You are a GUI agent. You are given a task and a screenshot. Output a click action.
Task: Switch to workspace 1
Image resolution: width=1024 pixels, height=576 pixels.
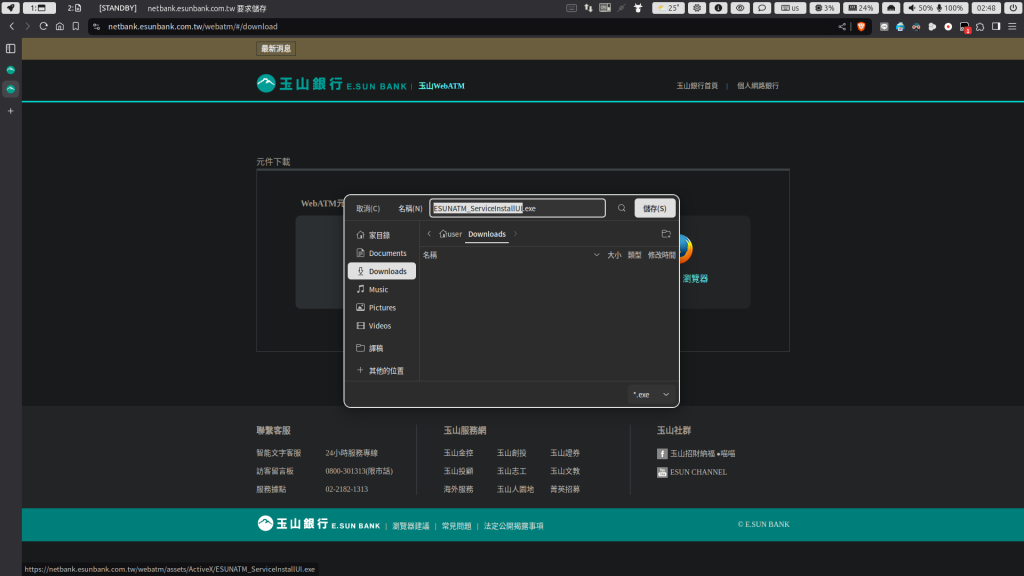point(39,8)
